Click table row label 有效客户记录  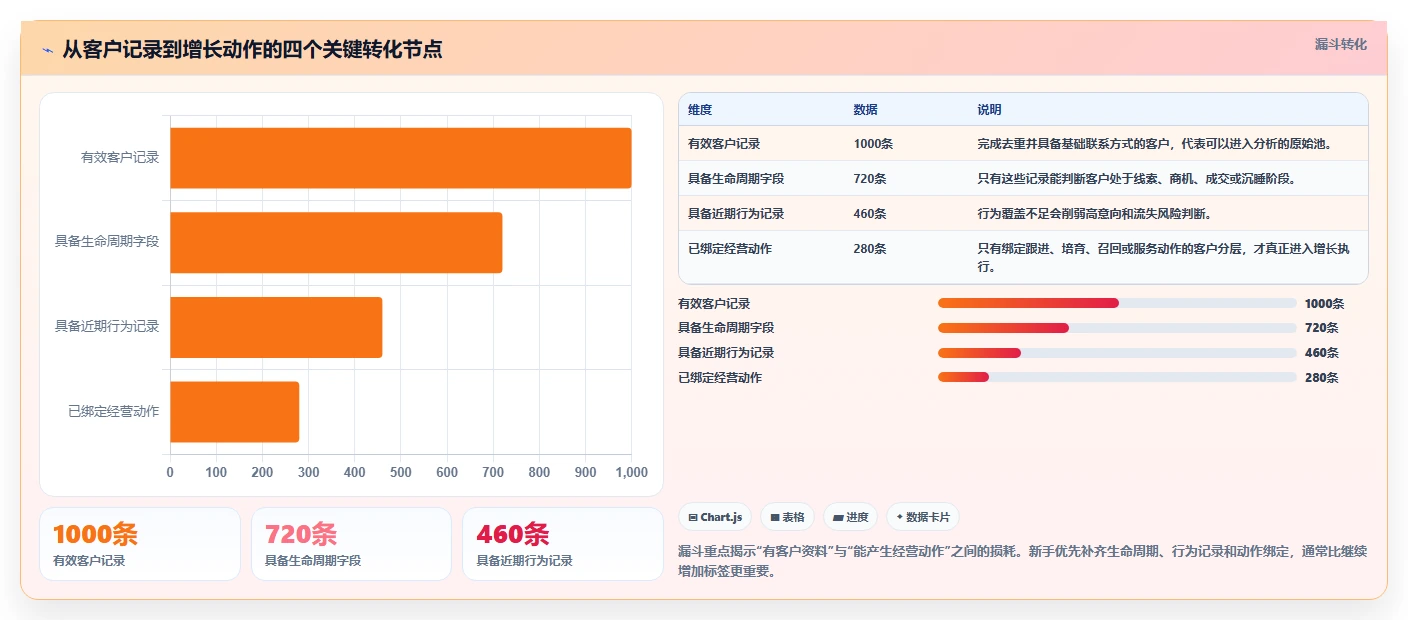point(724,144)
